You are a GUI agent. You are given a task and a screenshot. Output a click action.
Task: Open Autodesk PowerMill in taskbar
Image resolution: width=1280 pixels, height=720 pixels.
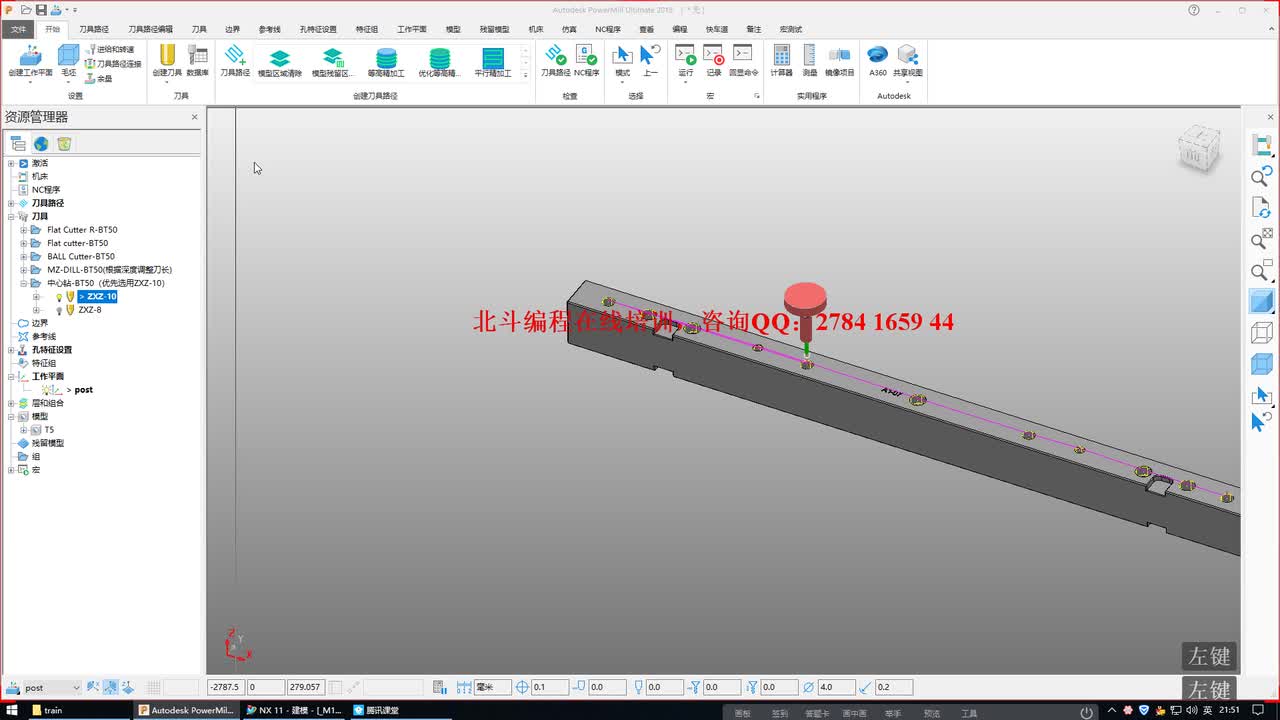(187, 710)
